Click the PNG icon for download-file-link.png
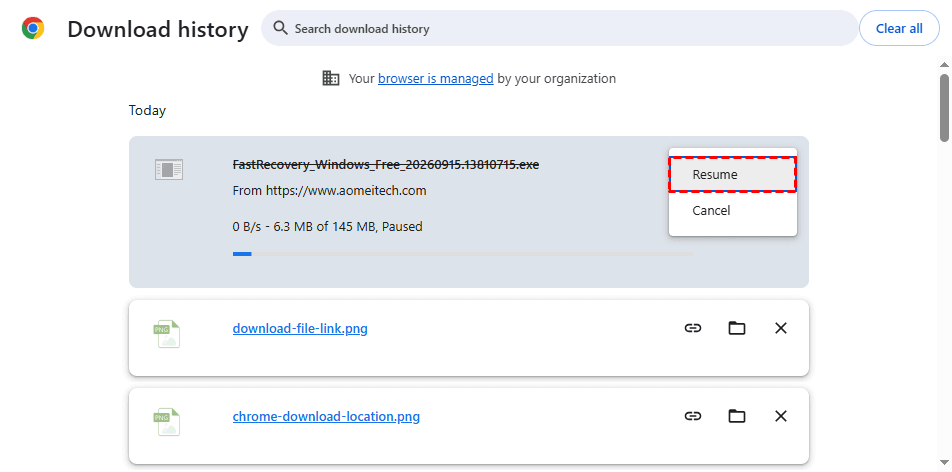Viewport: 952px width, 472px height. pos(166,333)
